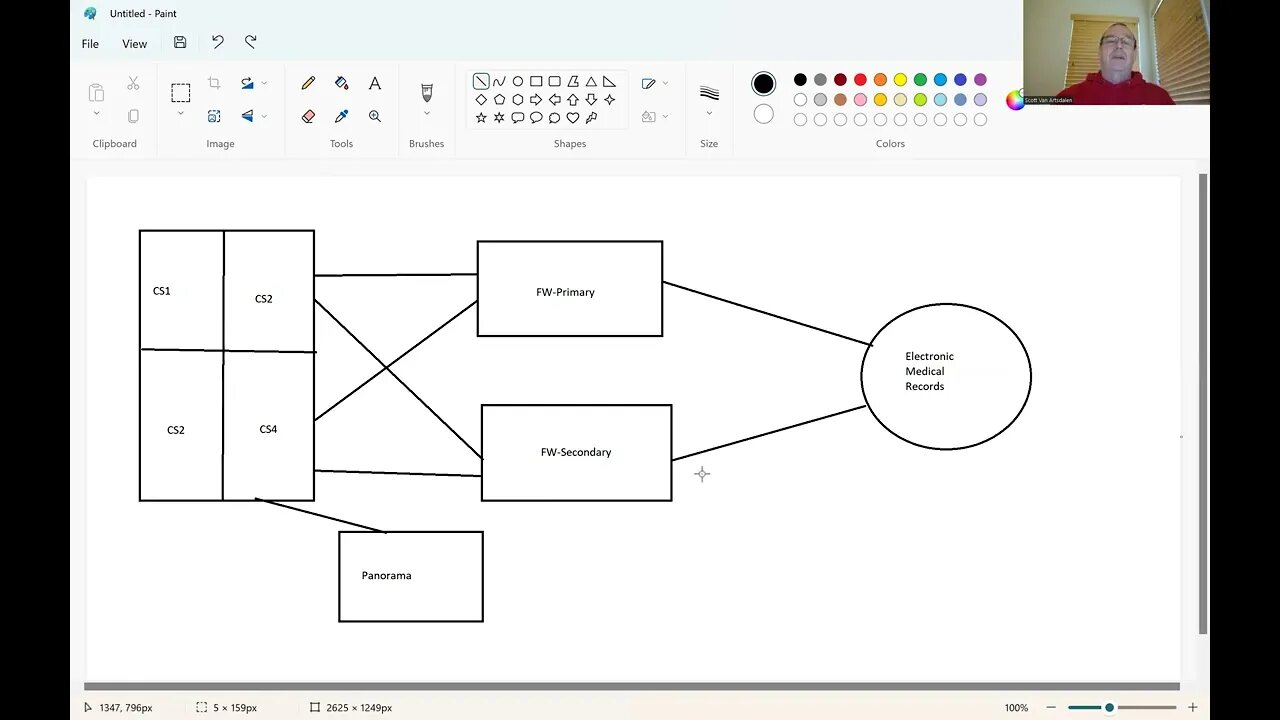Open the 100% zoom level dropdown
The width and height of the screenshot is (1280, 720).
1016,707
